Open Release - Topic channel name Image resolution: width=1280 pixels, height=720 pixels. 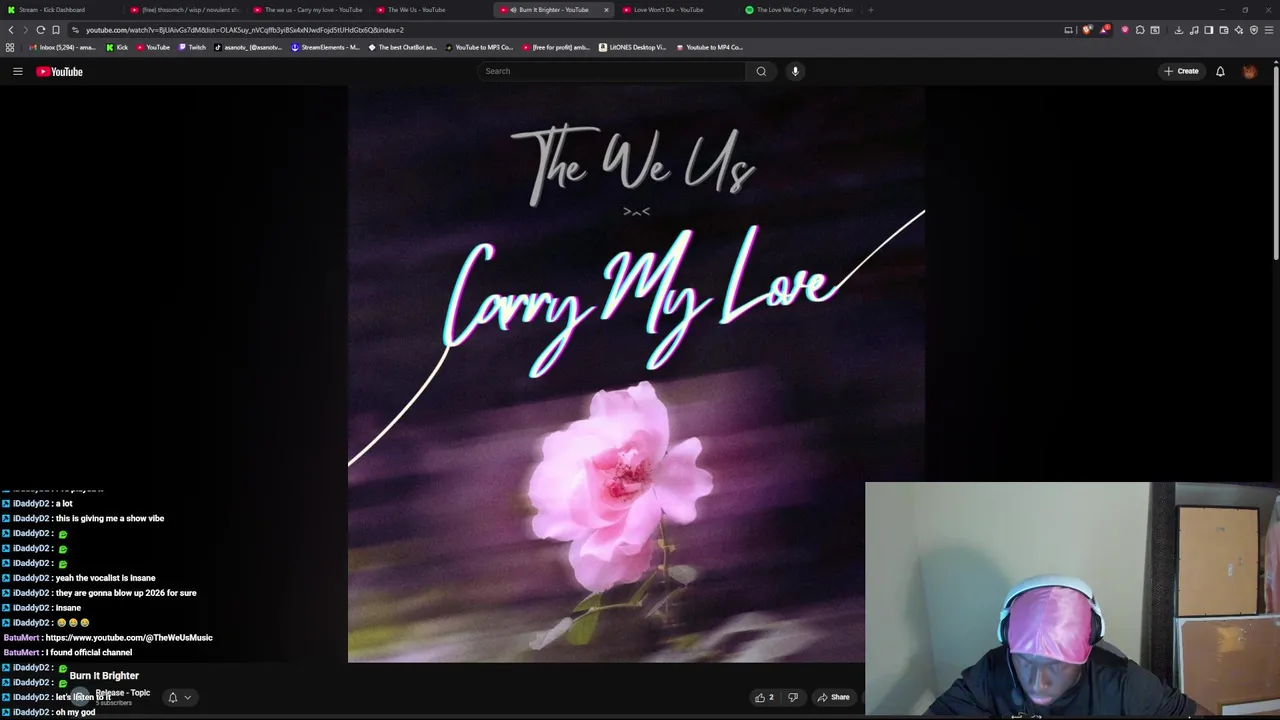(x=123, y=693)
